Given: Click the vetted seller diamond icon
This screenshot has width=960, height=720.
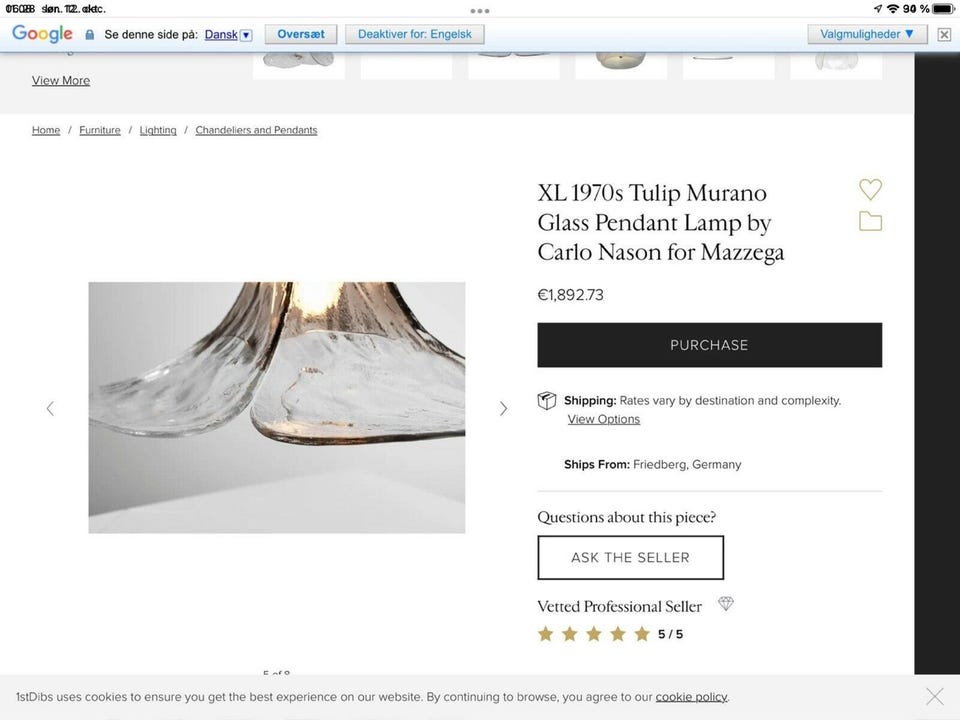Looking at the screenshot, I should (x=726, y=604).
